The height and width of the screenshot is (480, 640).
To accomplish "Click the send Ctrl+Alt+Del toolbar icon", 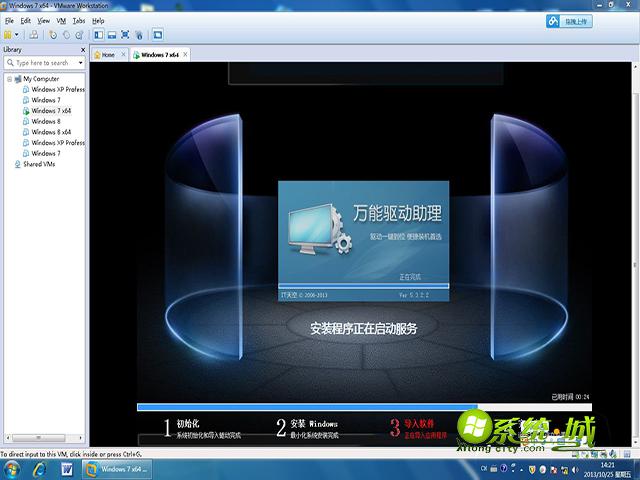I will [34, 35].
